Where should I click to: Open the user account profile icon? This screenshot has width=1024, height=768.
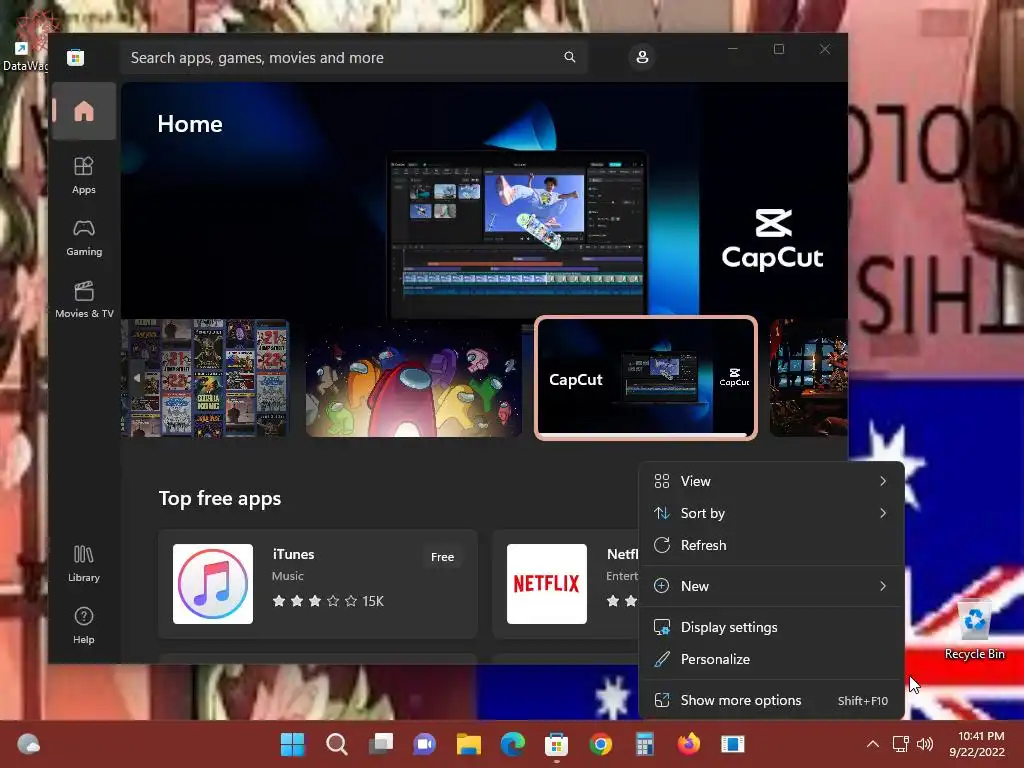[x=642, y=57]
